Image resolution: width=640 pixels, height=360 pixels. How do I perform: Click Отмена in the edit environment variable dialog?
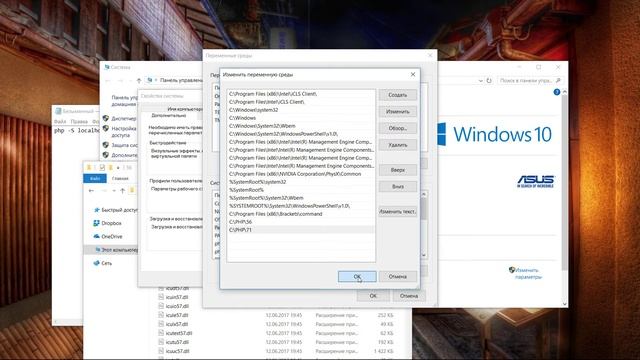tap(398, 276)
